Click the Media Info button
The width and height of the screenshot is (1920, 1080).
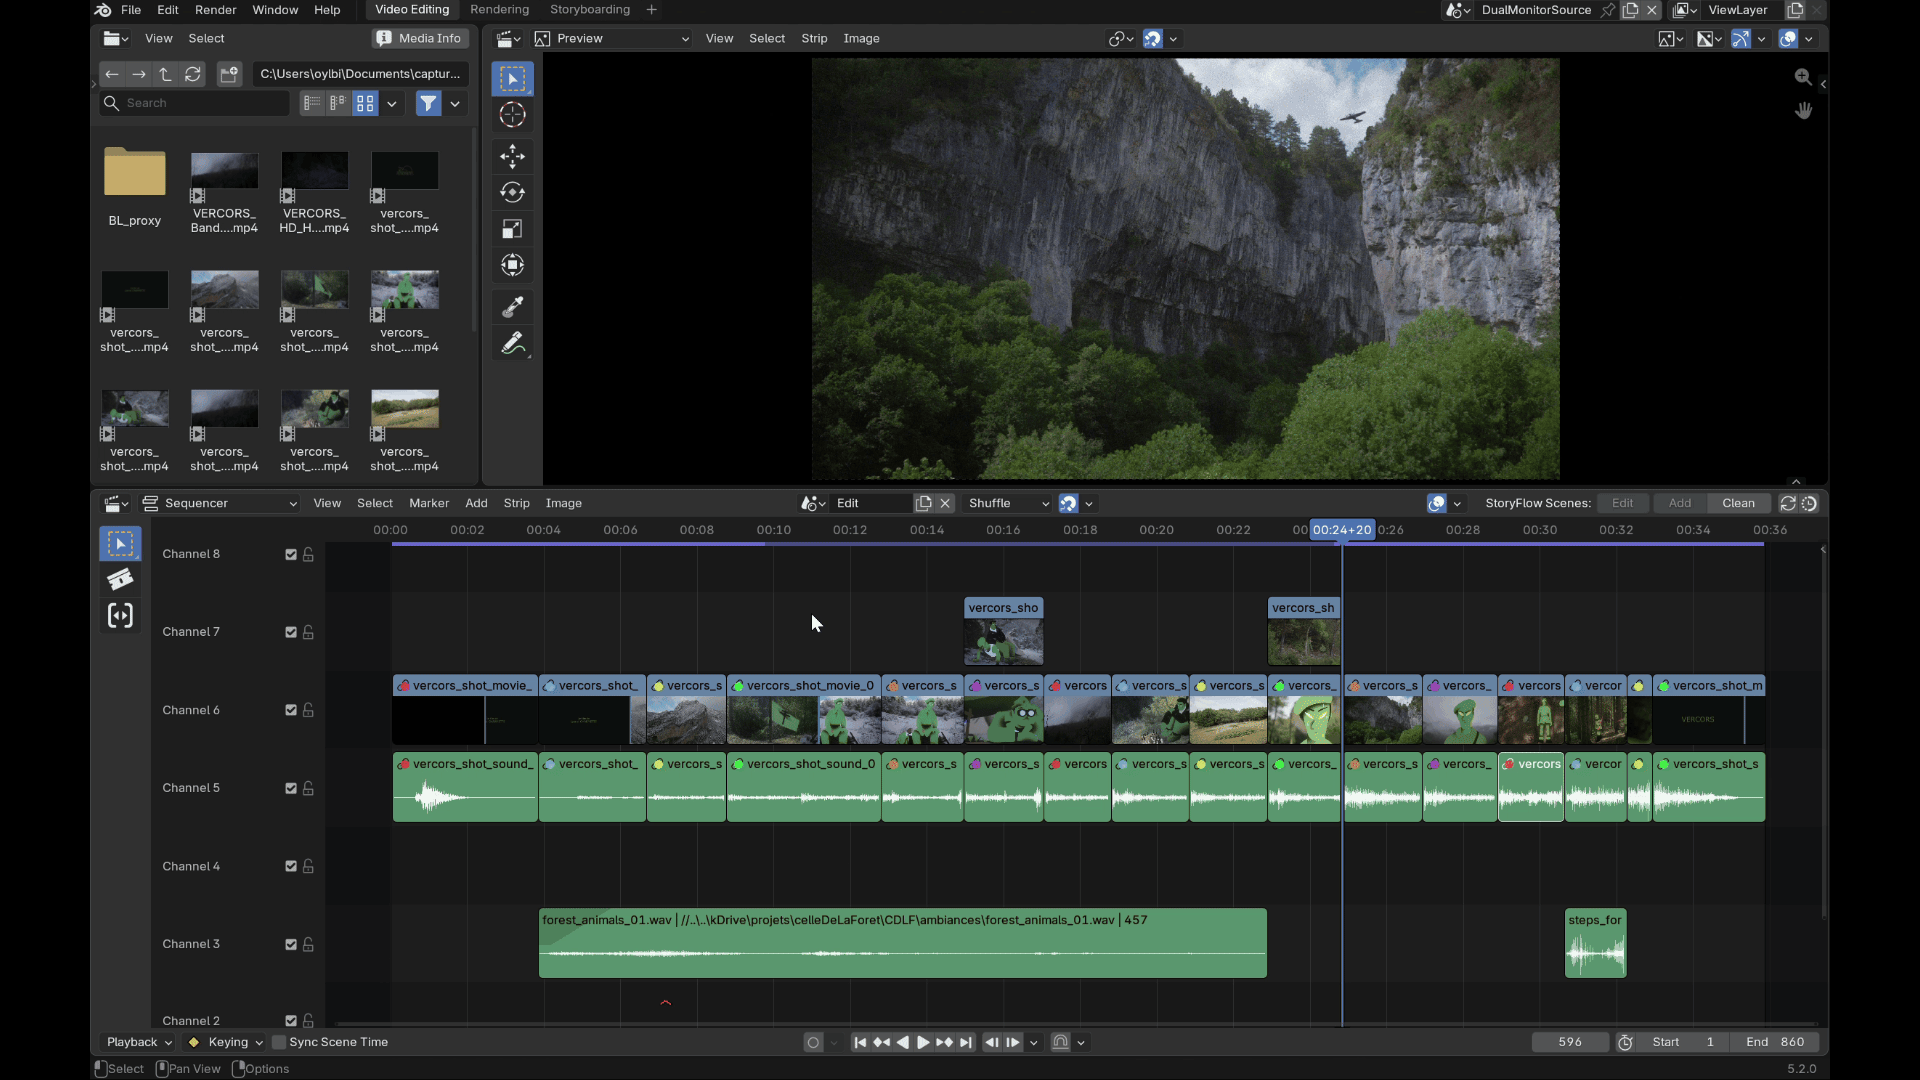tap(420, 38)
